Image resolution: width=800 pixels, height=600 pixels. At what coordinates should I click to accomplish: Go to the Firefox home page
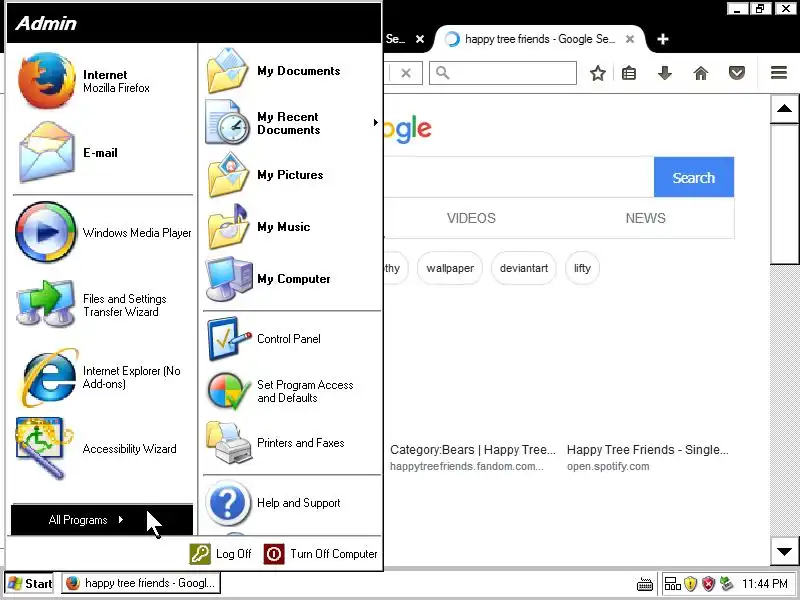pos(701,73)
